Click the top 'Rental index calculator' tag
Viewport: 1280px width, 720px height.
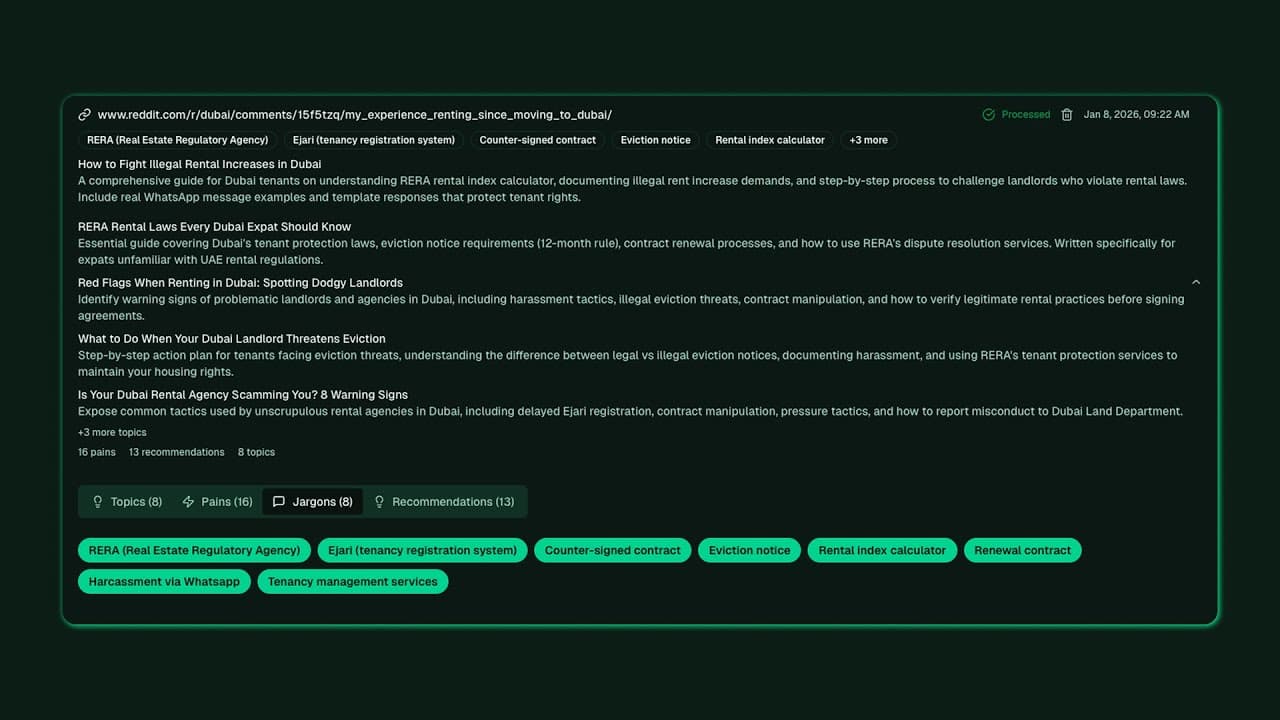tap(770, 140)
